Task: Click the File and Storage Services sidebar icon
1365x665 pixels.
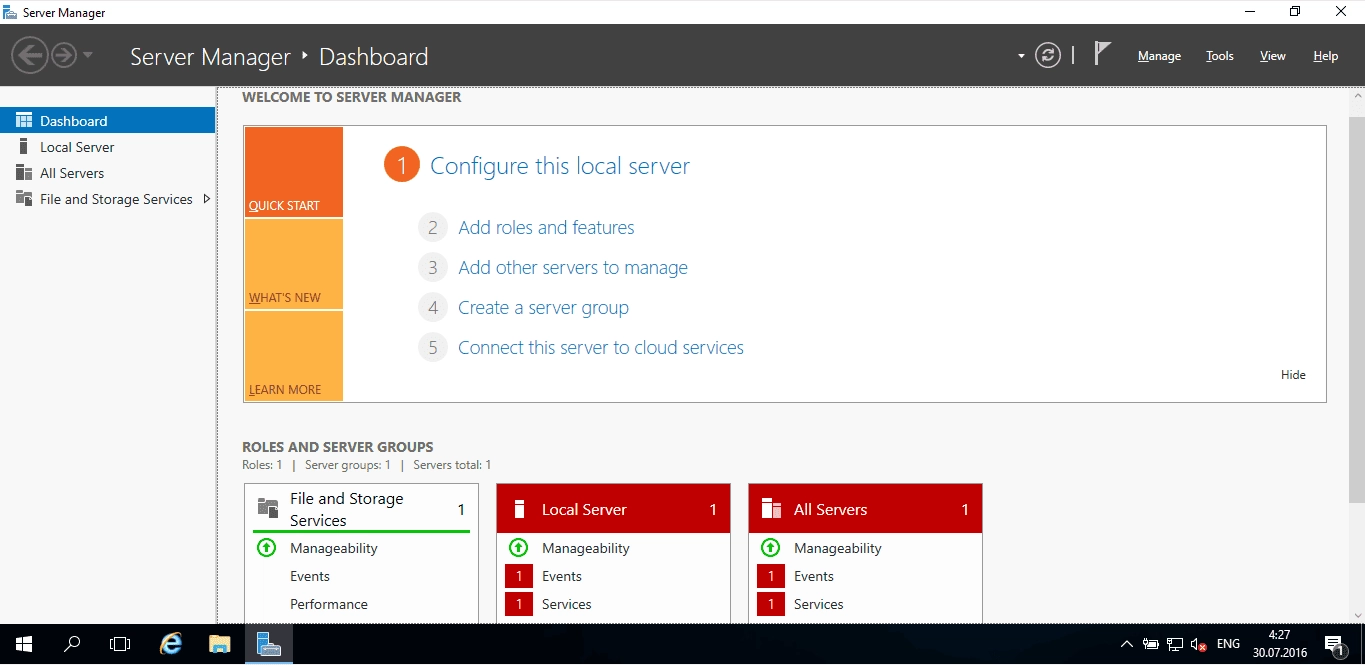Action: [24, 198]
